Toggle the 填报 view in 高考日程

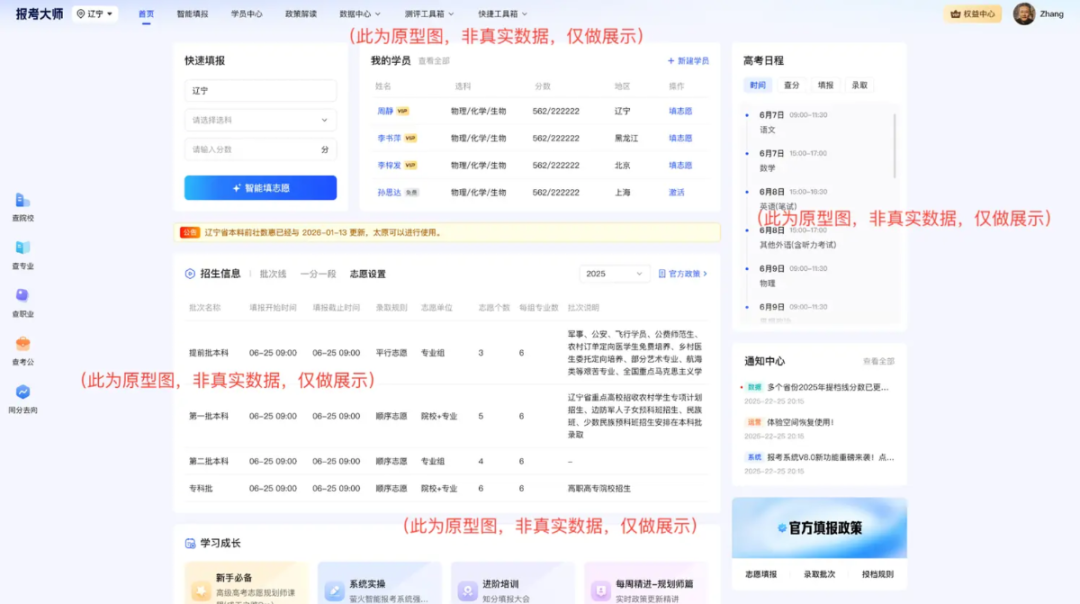[828, 85]
